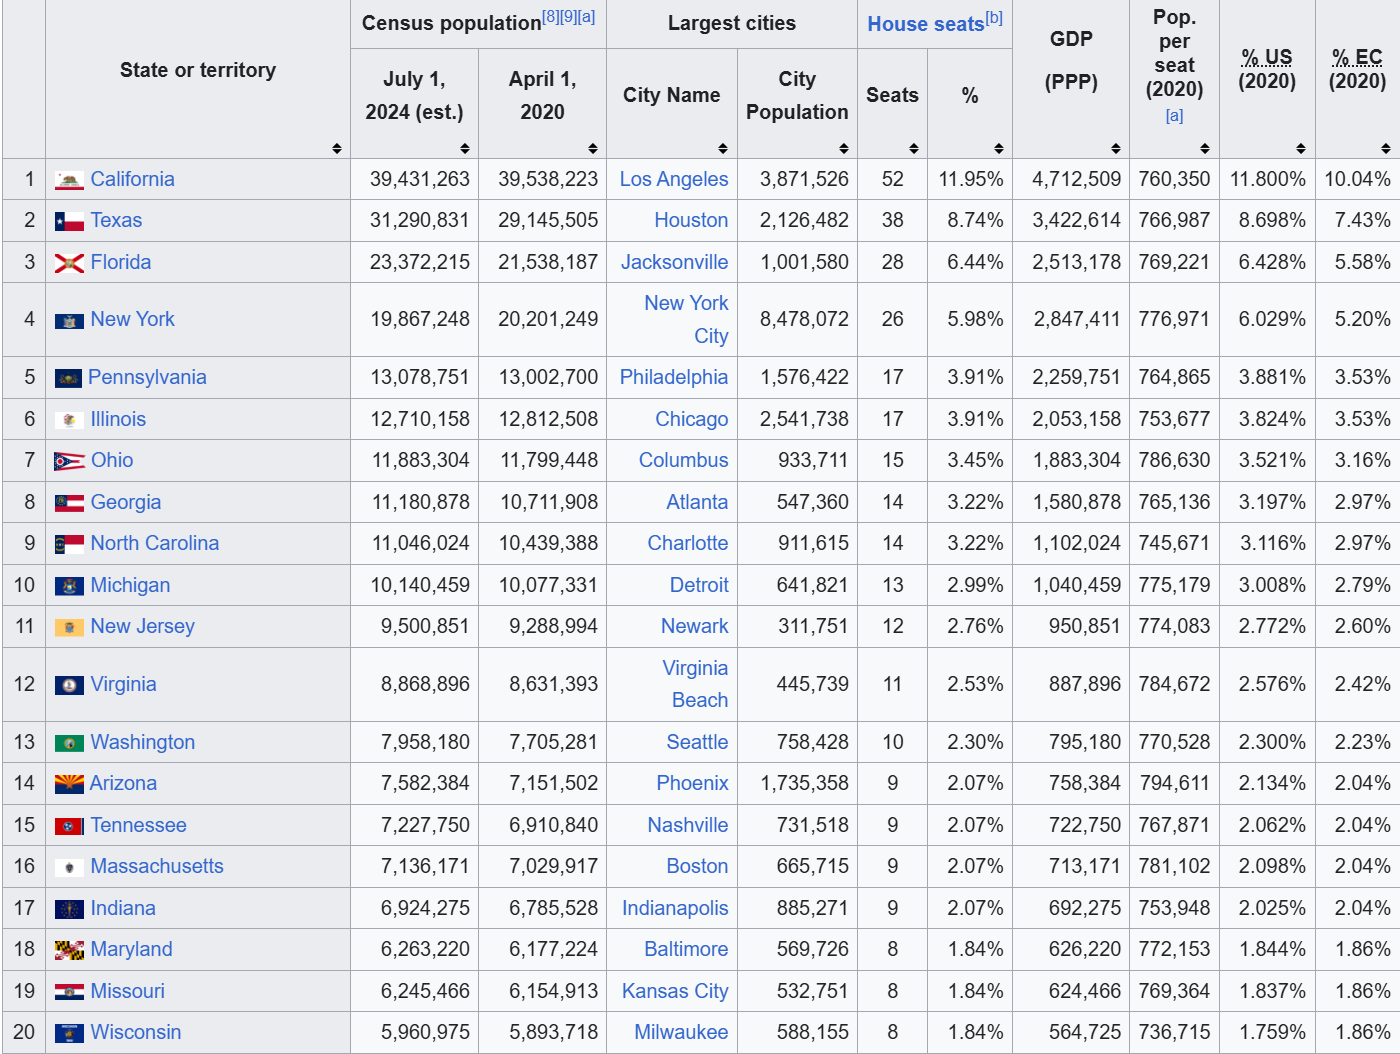This screenshot has height=1054, width=1400.
Task: Open the House seats header link
Action: pyautogui.click(x=925, y=24)
